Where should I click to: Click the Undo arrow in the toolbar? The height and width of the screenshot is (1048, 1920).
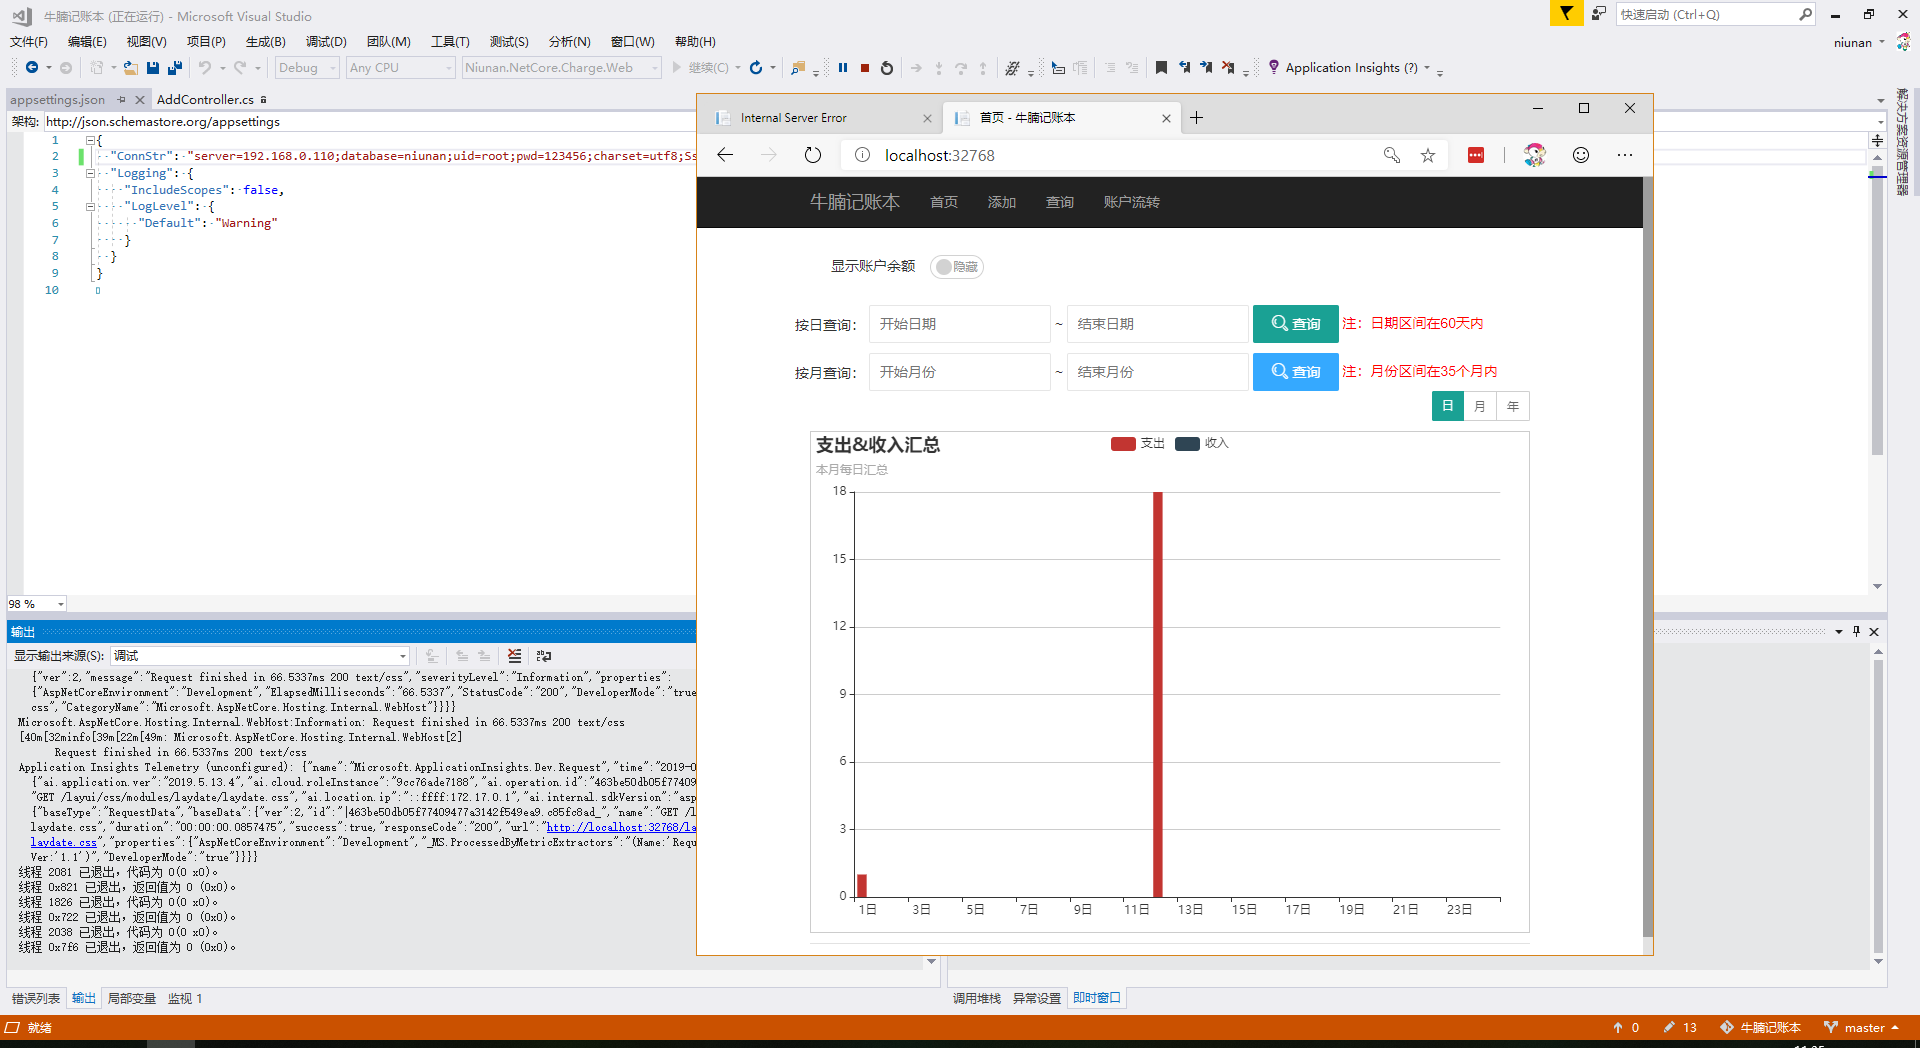tap(204, 68)
